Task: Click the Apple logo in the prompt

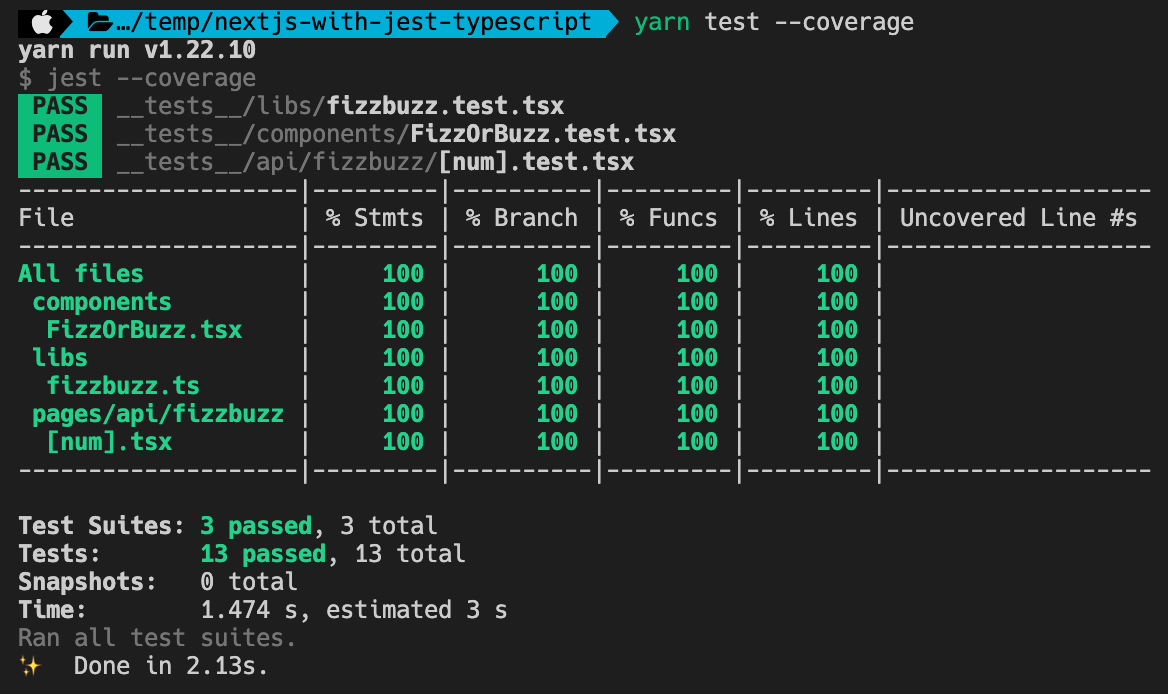Action: 42,22
